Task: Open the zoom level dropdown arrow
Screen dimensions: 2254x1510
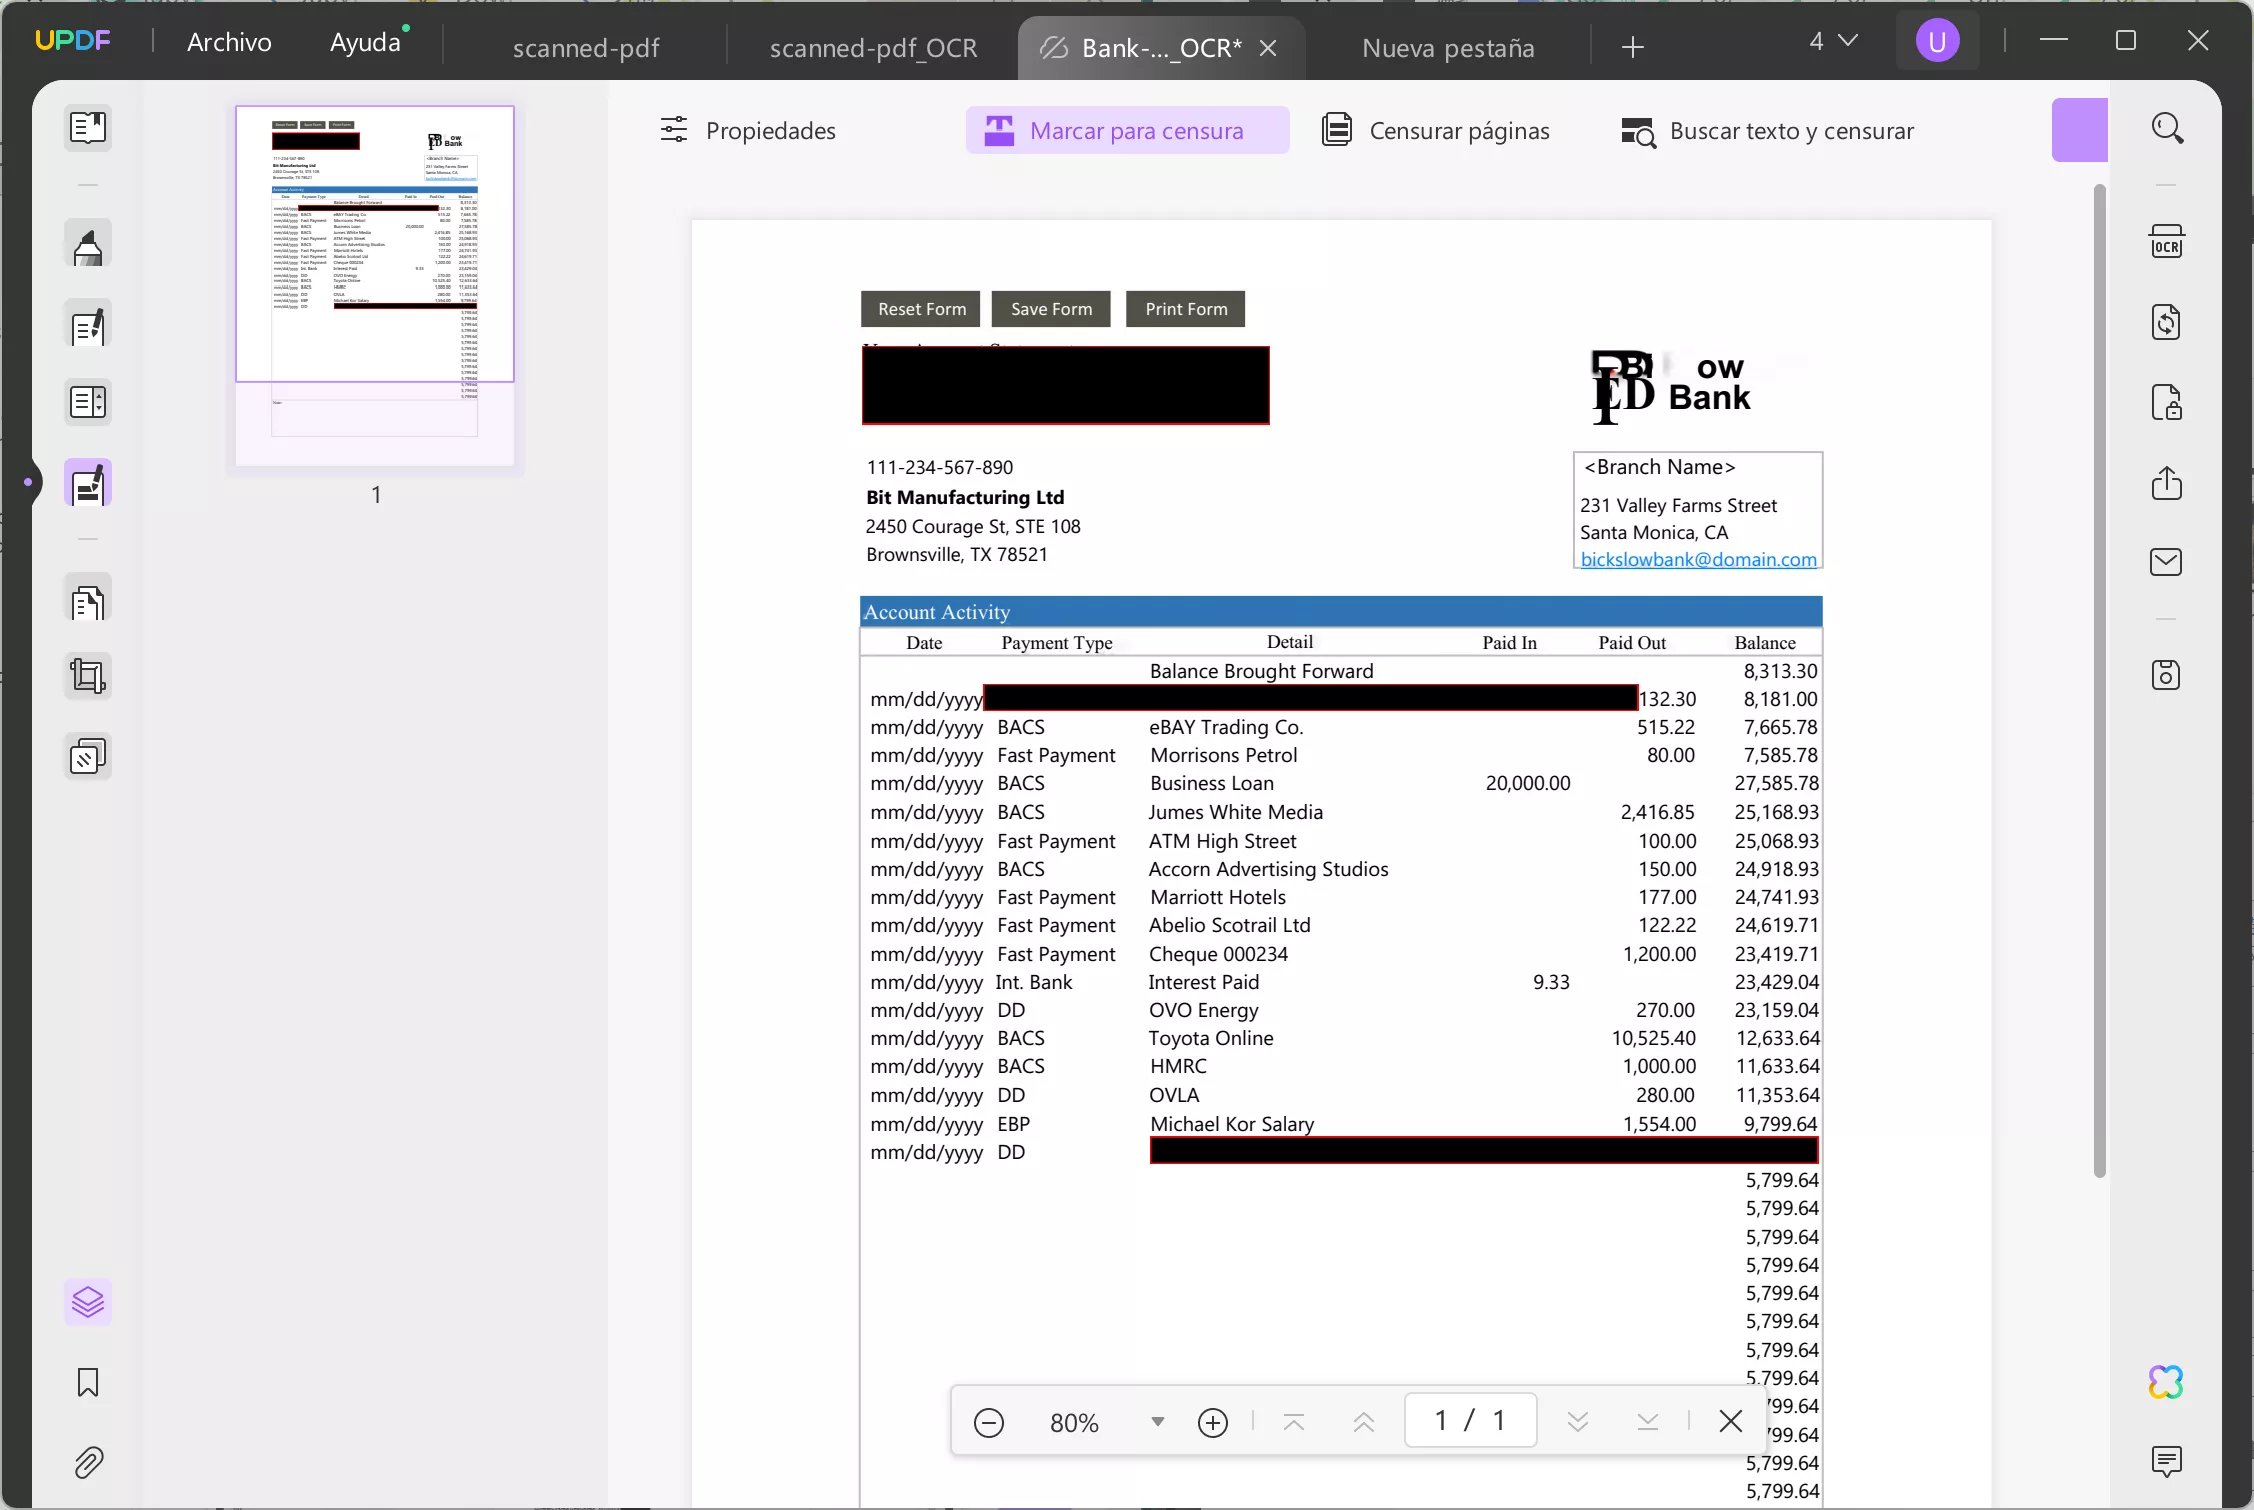Action: [1158, 1421]
